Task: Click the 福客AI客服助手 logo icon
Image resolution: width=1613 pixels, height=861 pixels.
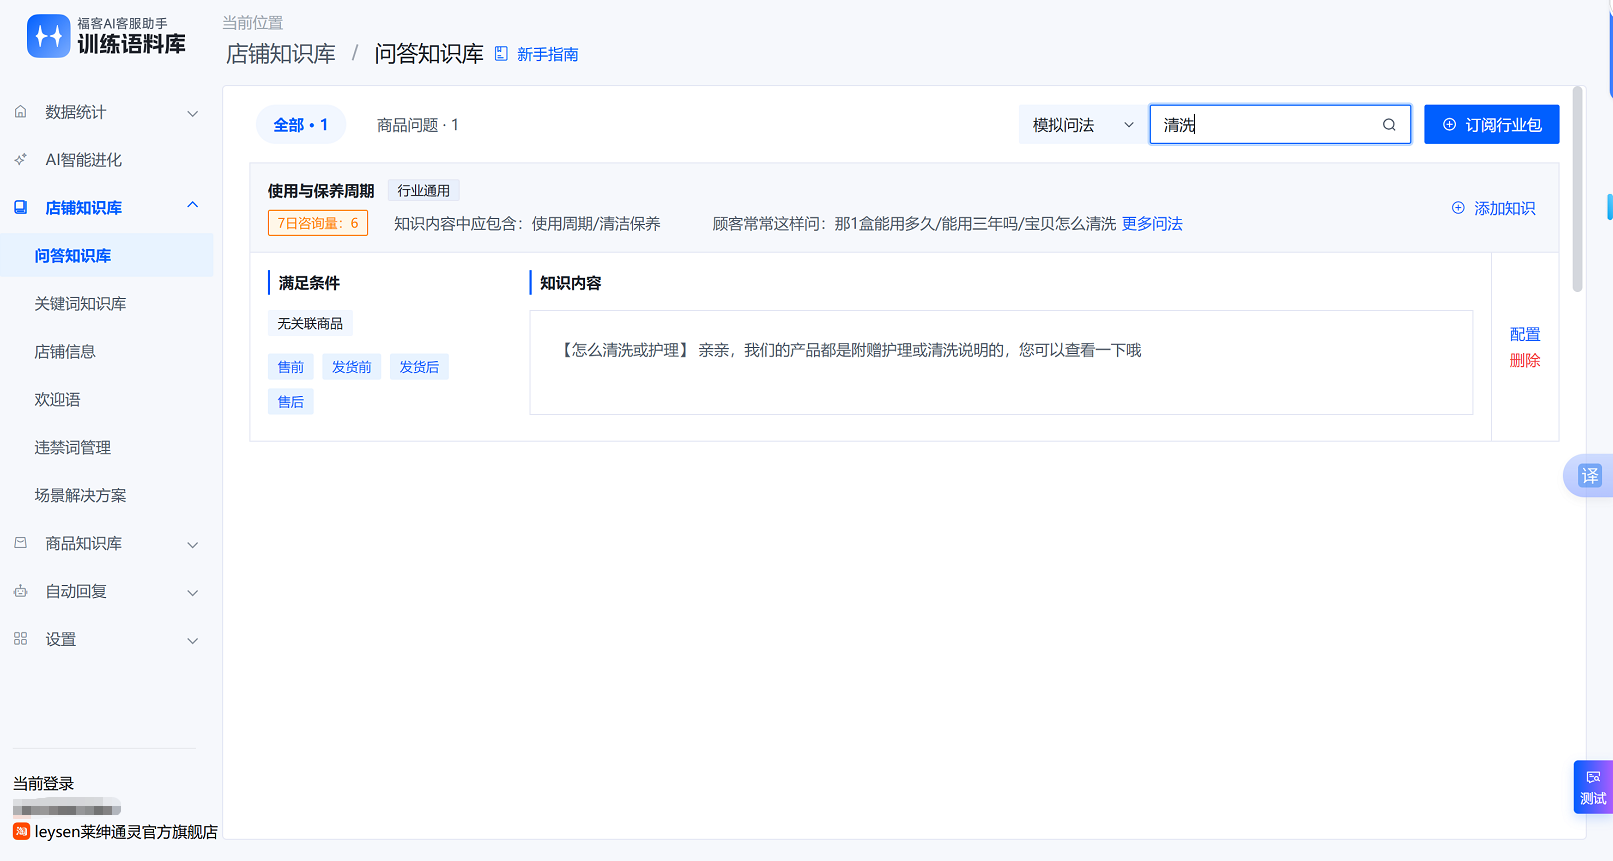Action: [49, 36]
